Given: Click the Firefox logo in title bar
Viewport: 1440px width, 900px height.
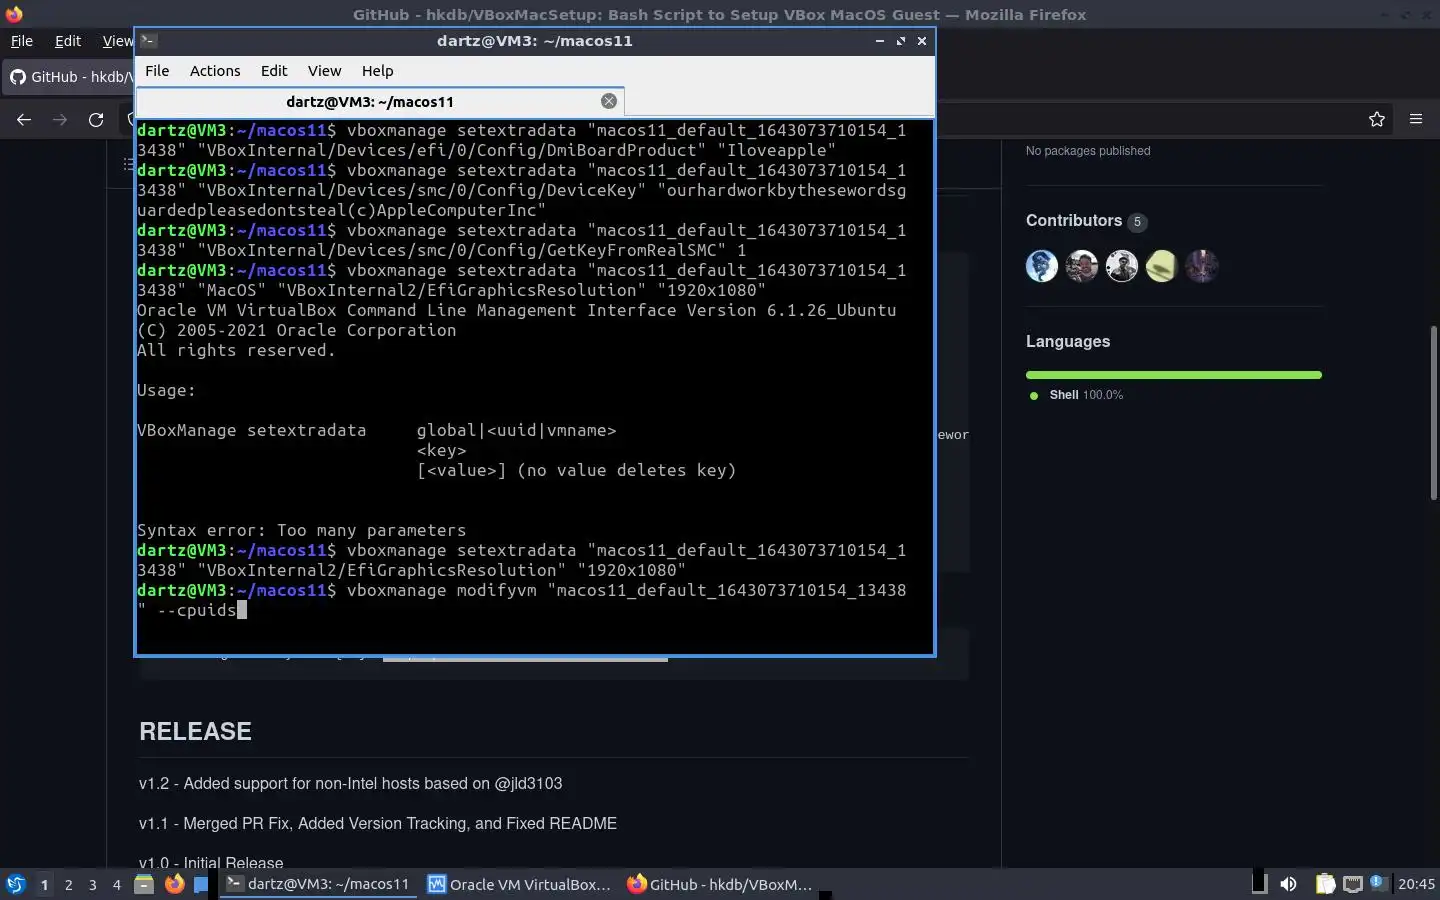Looking at the screenshot, I should [x=14, y=14].
